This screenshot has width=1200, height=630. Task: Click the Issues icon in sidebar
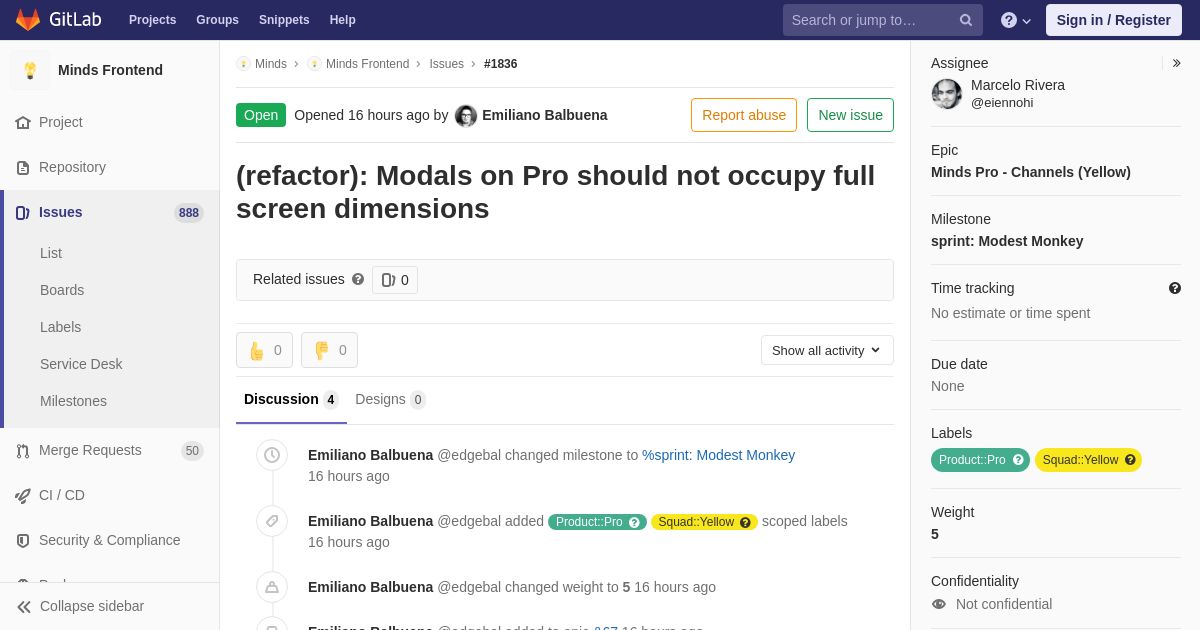click(23, 212)
